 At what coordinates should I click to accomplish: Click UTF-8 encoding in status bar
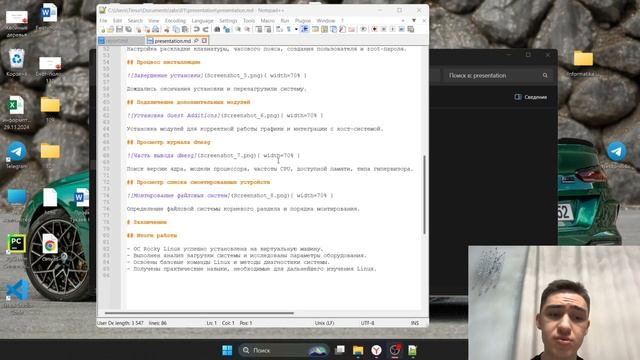[x=367, y=323]
